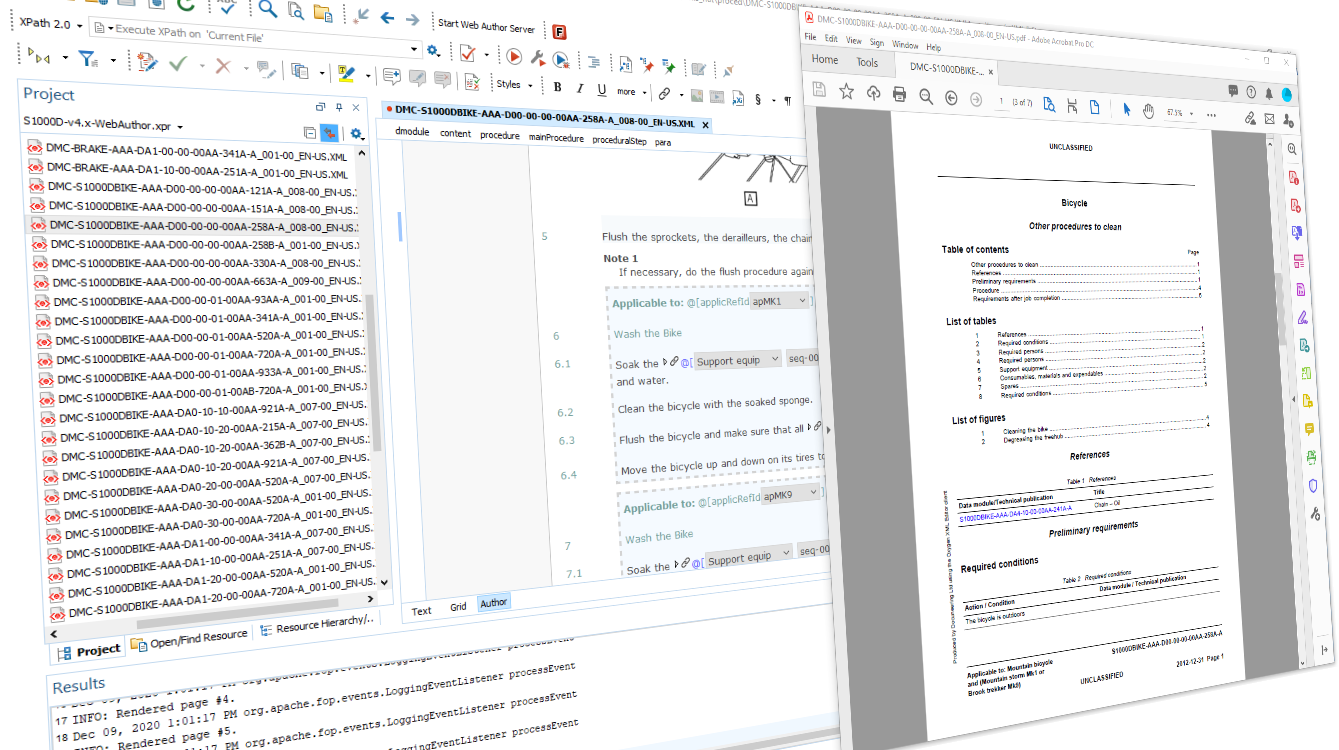Viewport: 1339px width, 750px height.
Task: Open Configure Transformation Scenarios wrench icon
Action: click(536, 57)
